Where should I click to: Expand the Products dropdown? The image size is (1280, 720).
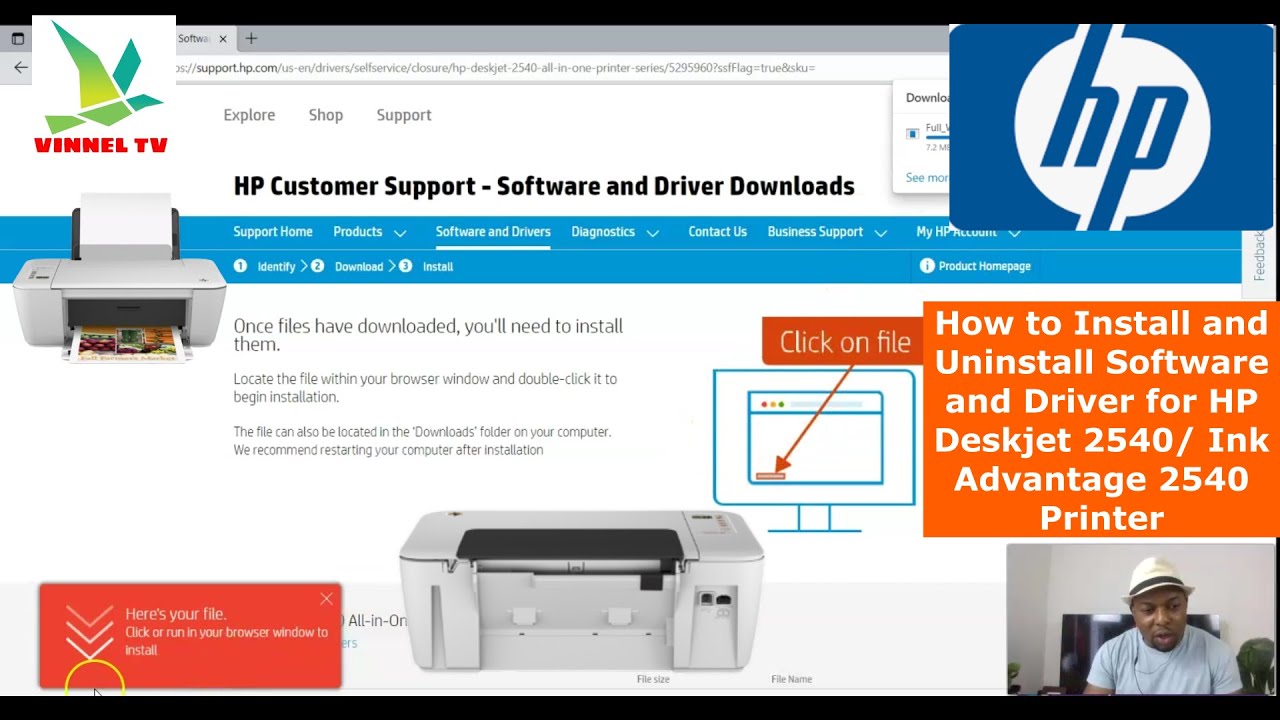(370, 232)
